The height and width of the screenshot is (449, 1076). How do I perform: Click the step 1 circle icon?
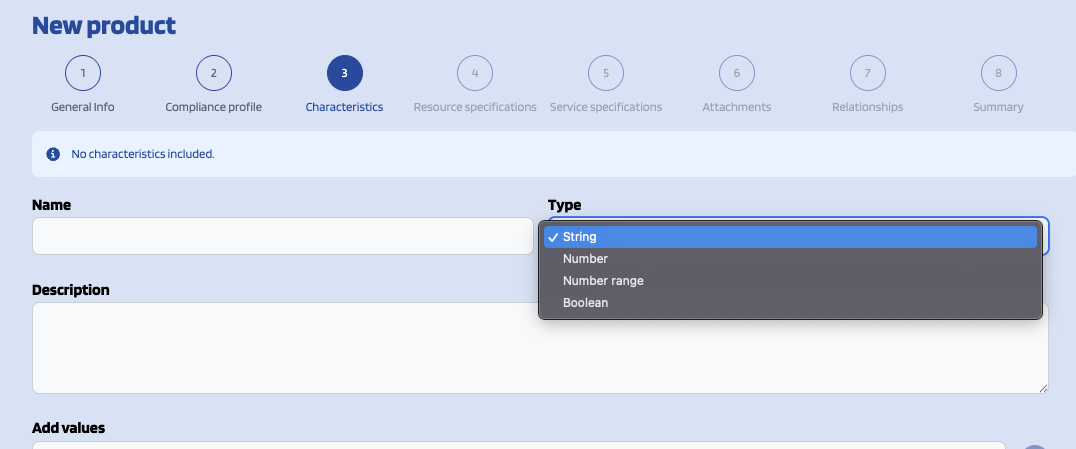[83, 73]
